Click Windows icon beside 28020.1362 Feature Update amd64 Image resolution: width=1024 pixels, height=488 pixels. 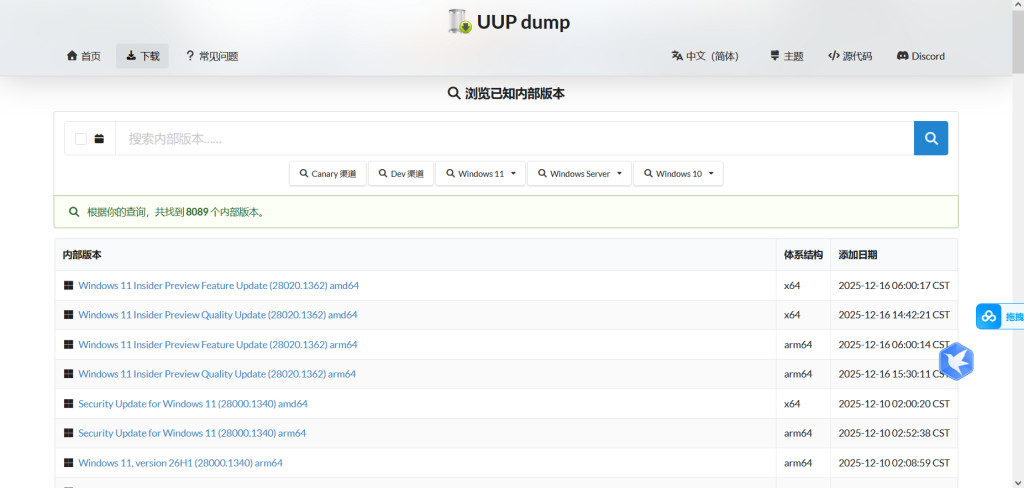[68, 286]
